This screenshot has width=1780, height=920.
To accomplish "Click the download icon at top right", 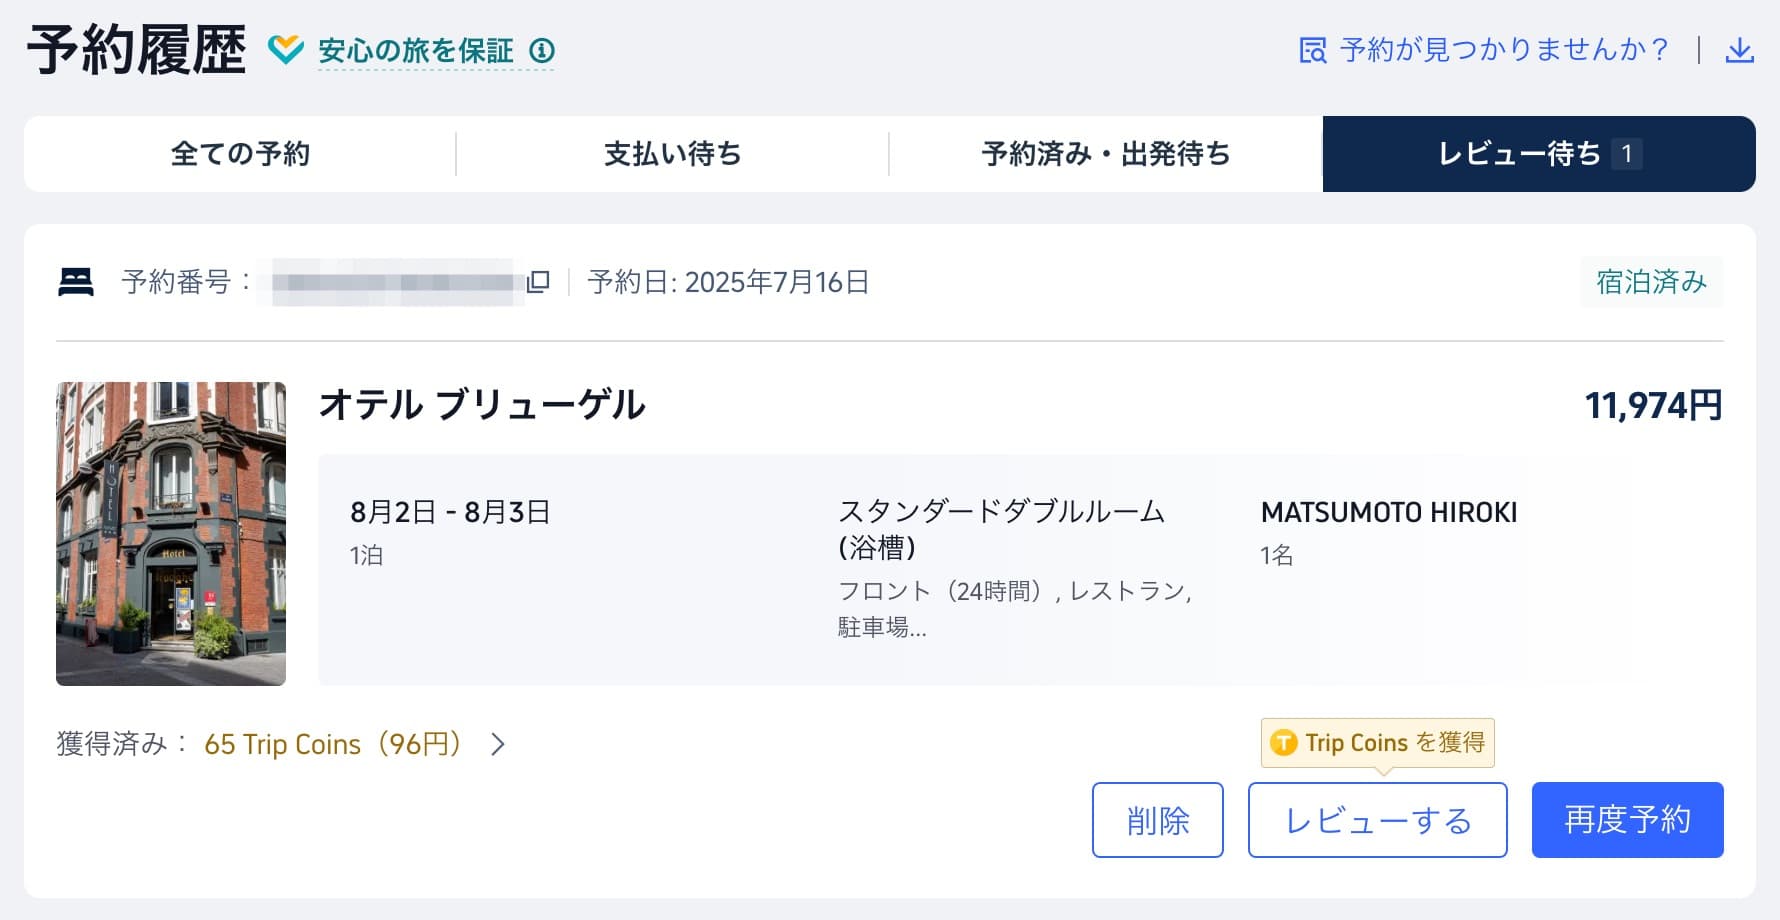I will [1739, 50].
